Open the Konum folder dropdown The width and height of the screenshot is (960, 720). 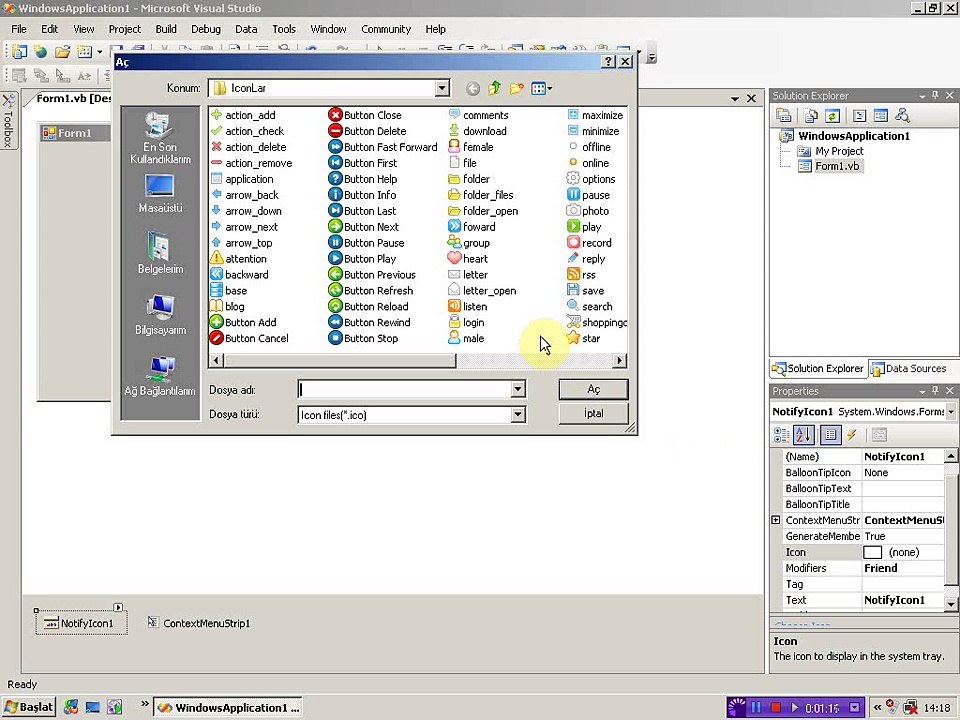(441, 89)
